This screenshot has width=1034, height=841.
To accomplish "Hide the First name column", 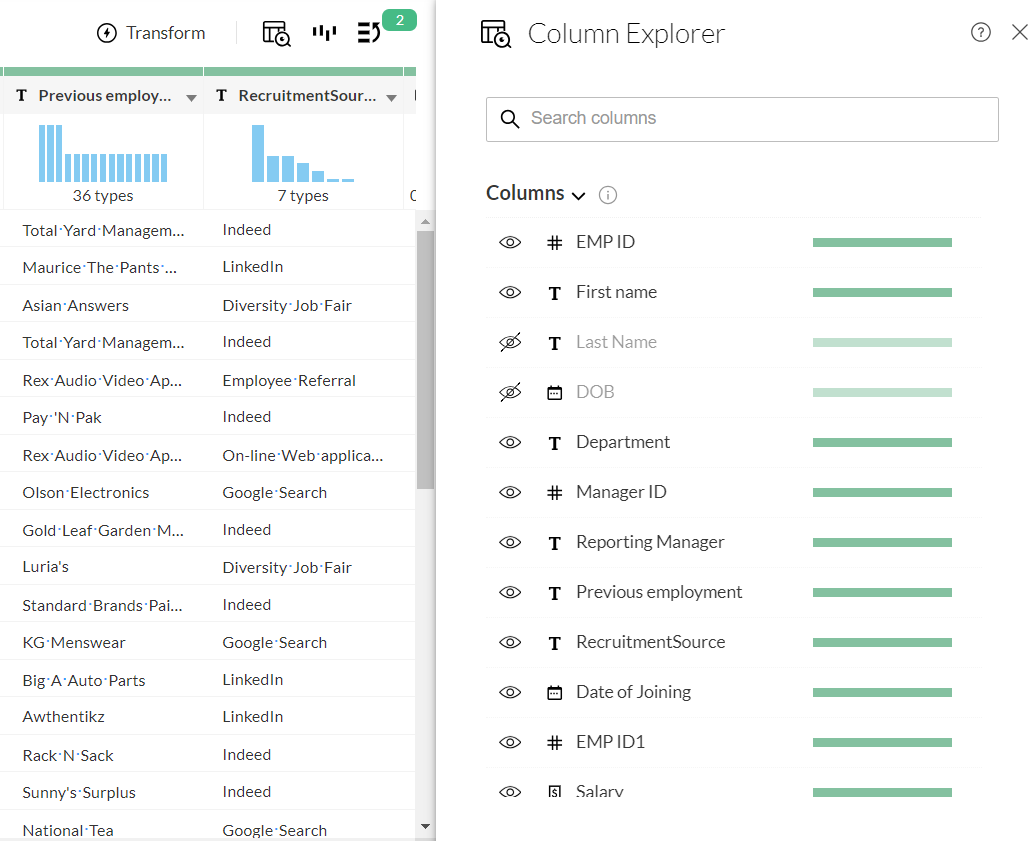I will tap(510, 292).
